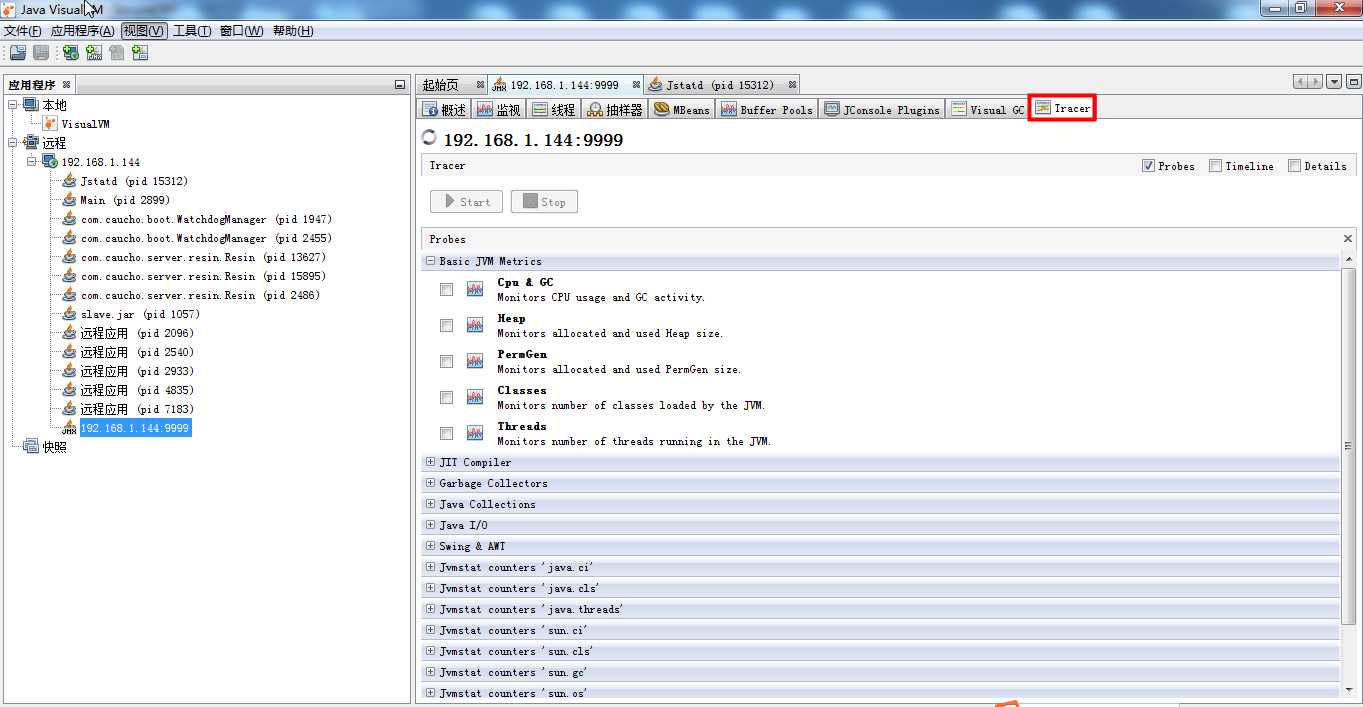Expand the Java I/O section
This screenshot has height=707, width=1363.
click(431, 525)
